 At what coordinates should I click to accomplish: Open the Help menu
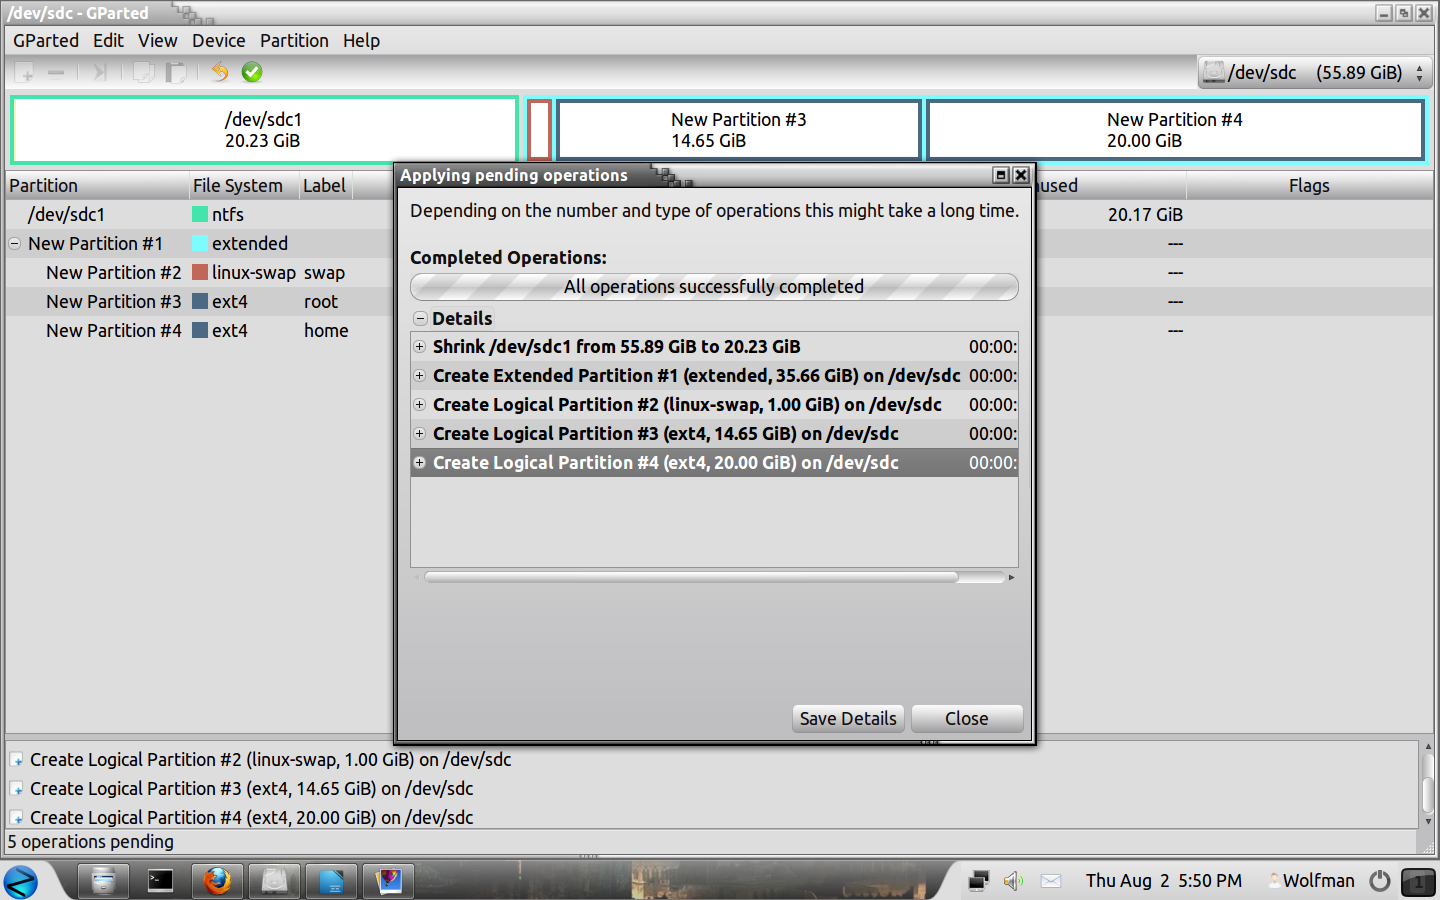[x=361, y=41]
